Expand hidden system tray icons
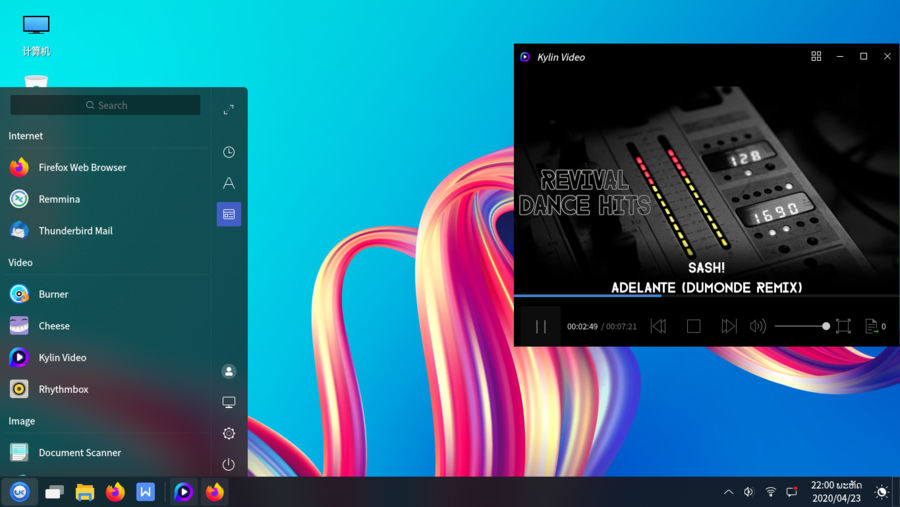This screenshot has width=900, height=507. (x=728, y=492)
